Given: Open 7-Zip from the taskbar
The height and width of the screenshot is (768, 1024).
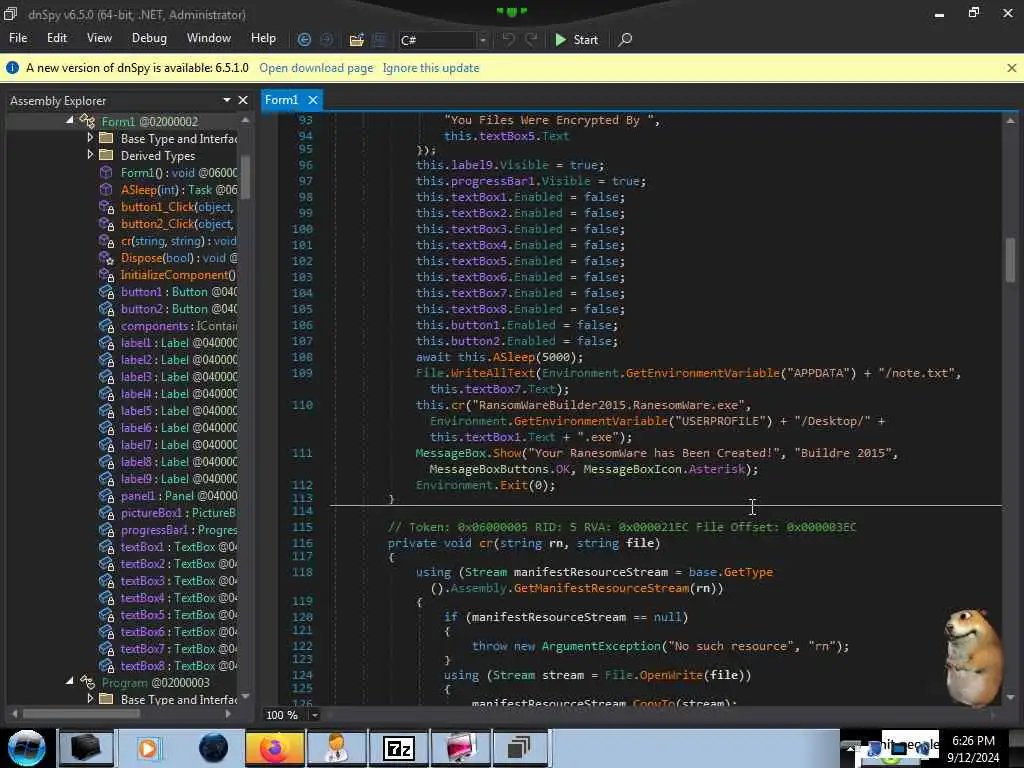Looking at the screenshot, I should [x=398, y=748].
